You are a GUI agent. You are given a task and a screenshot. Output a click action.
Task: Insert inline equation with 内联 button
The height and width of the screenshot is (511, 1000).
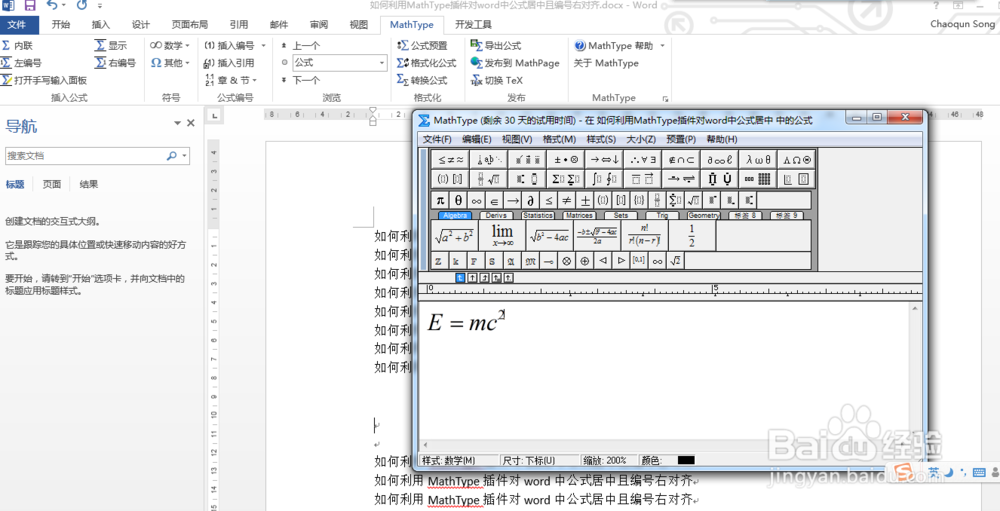click(17, 46)
